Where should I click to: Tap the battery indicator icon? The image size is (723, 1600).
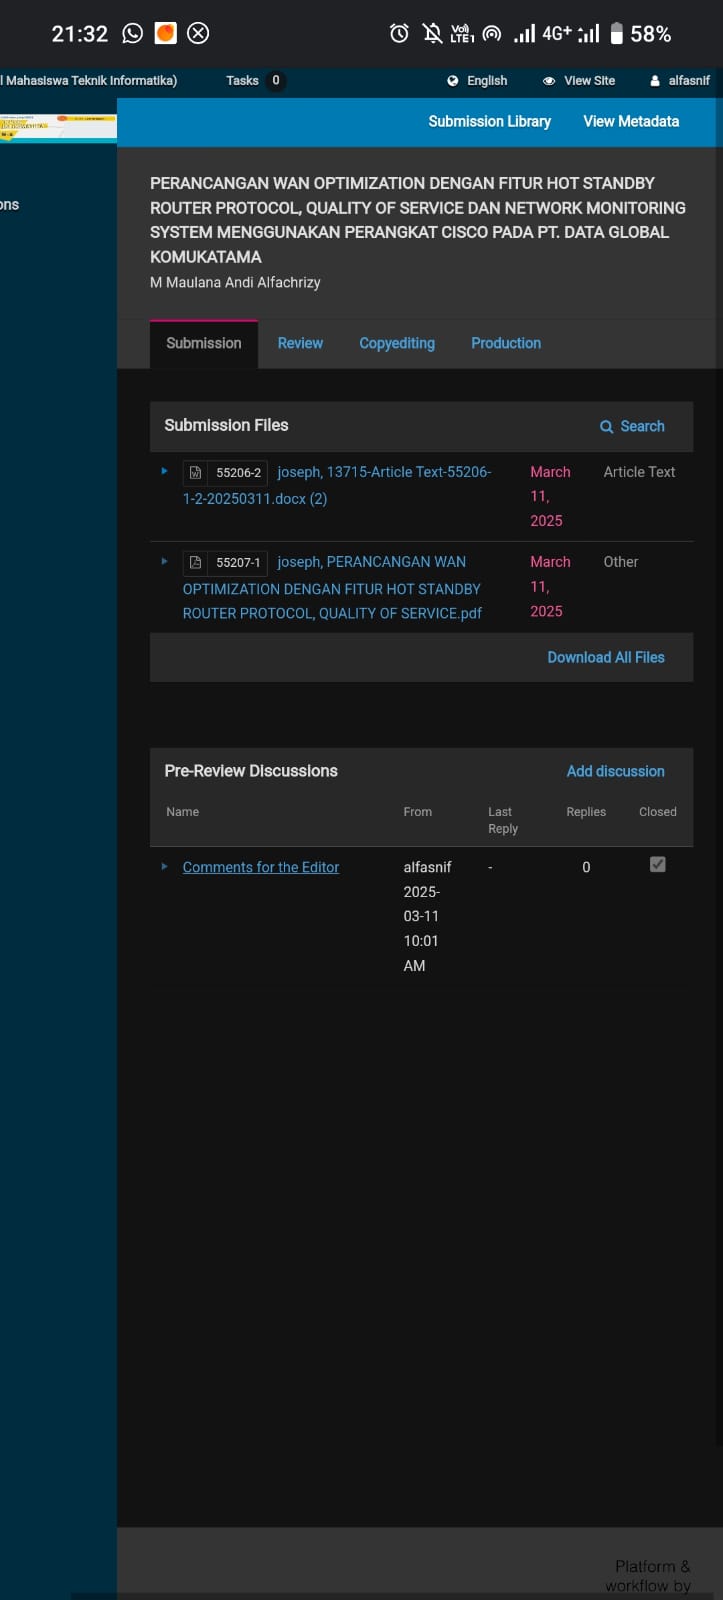coord(617,33)
